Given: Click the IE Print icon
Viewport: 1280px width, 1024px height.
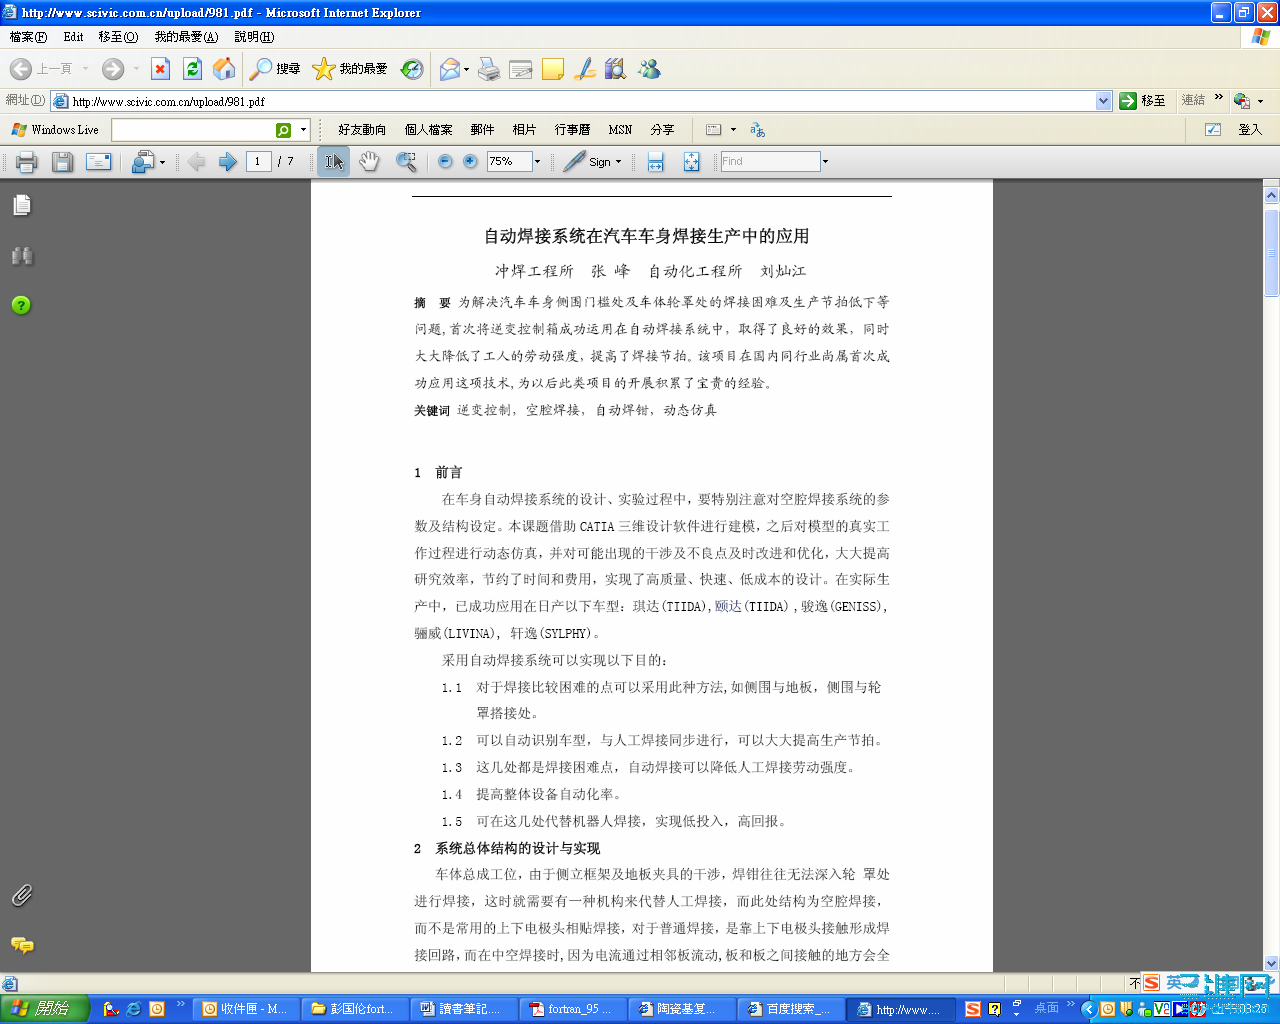Looking at the screenshot, I should [x=489, y=69].
